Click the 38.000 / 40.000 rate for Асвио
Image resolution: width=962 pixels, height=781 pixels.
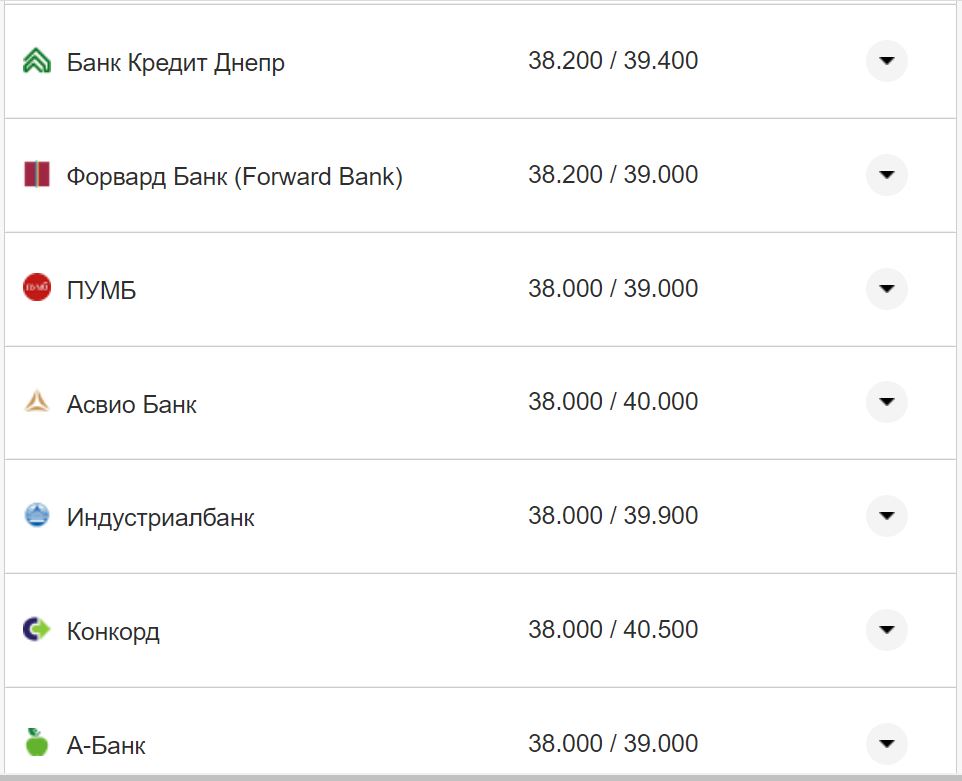pyautogui.click(x=614, y=401)
